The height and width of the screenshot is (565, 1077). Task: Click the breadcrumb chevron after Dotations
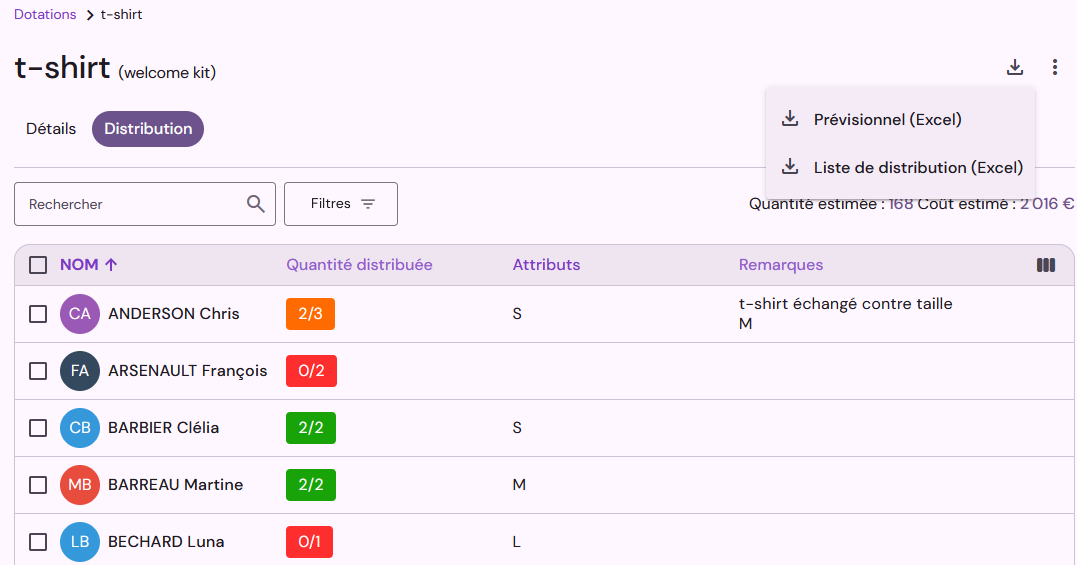click(89, 15)
